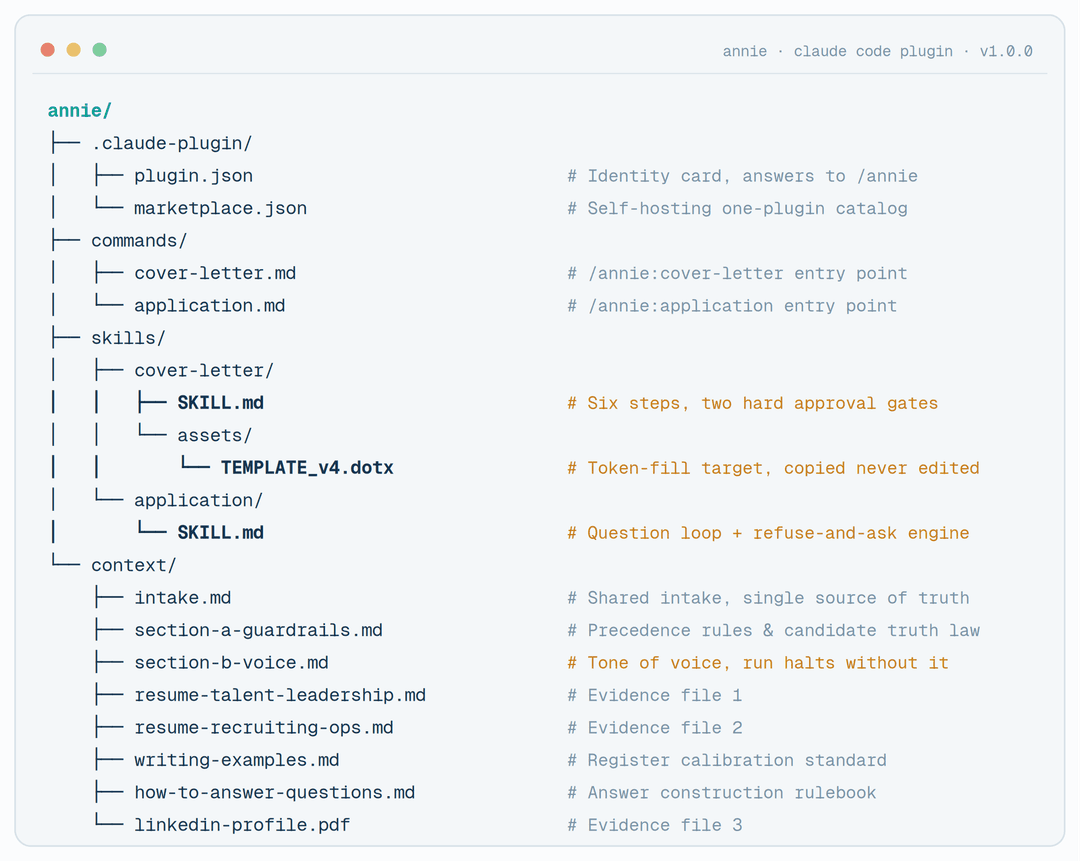Screen dimensions: 1080x861
Task: Select intake.md file
Action: (183, 597)
